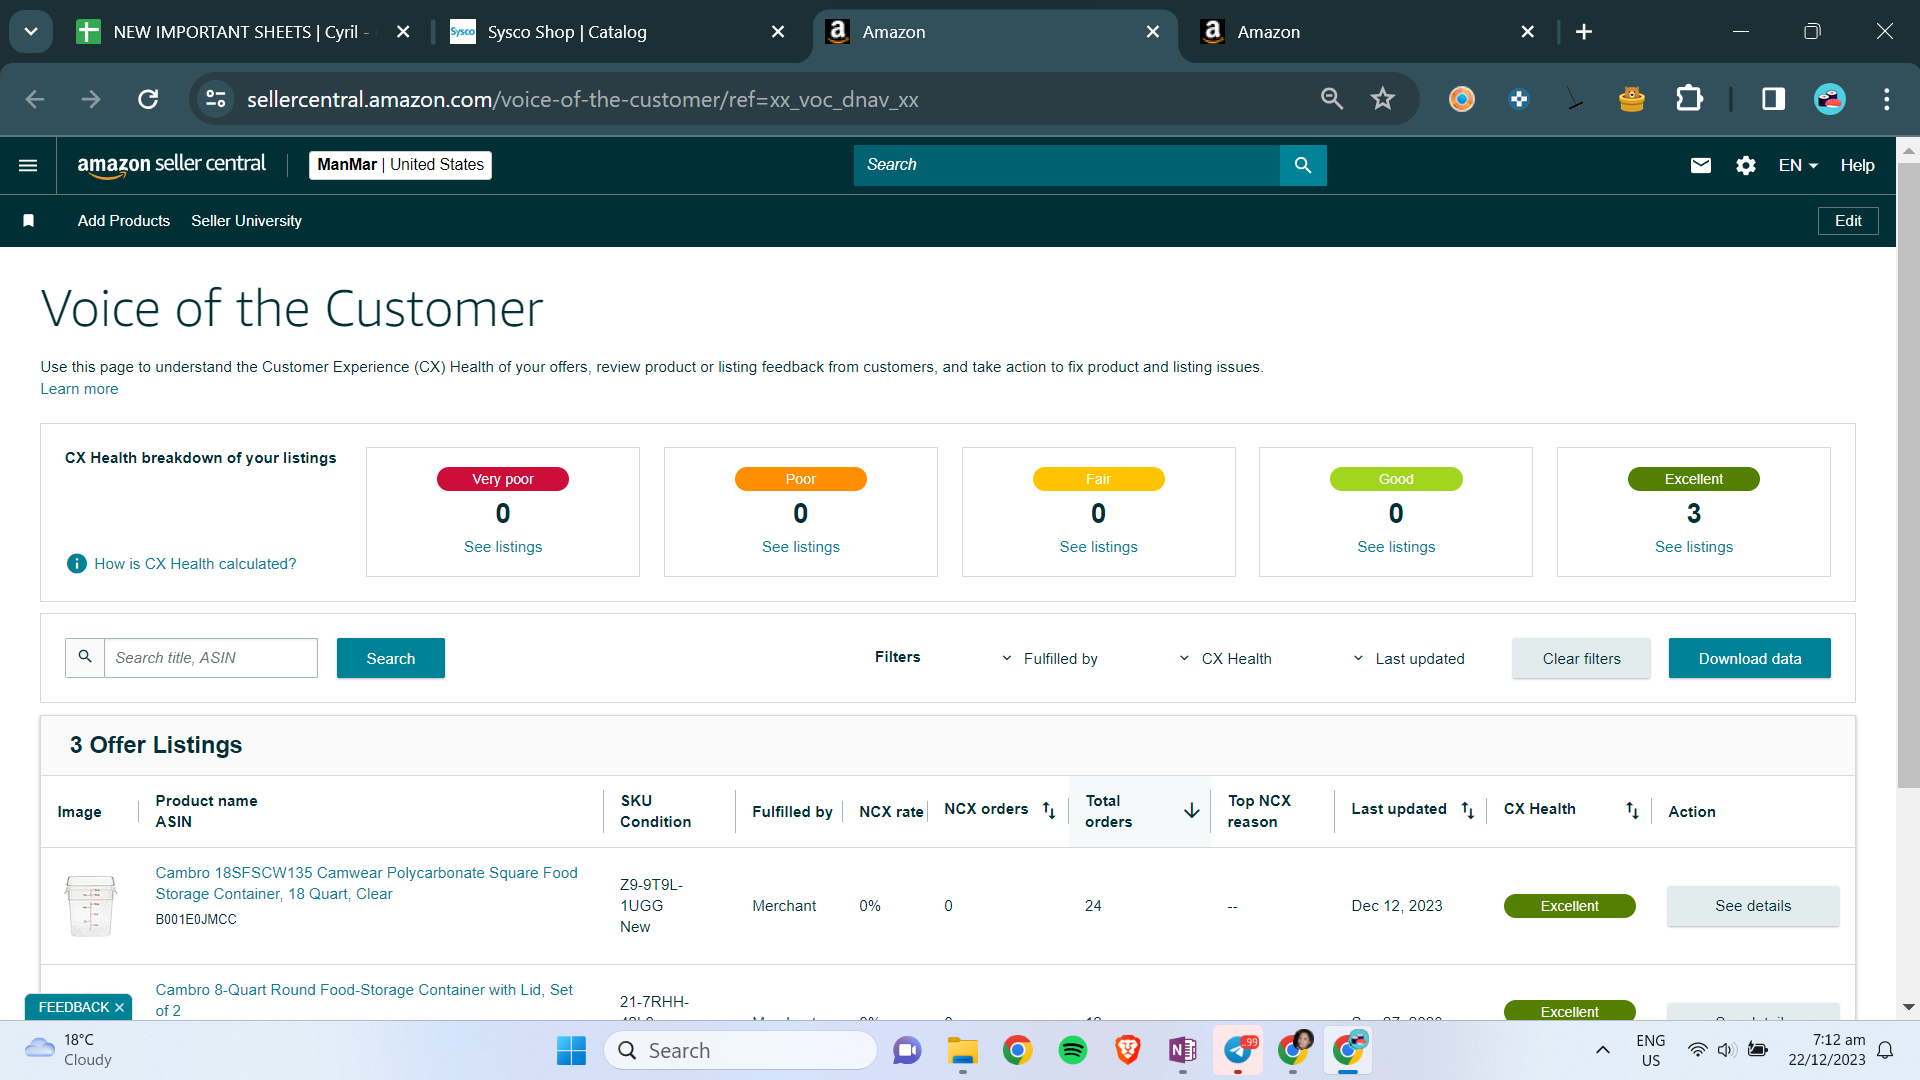Open OneNote from the taskbar
Image resolution: width=1920 pixels, height=1080 pixels.
tap(1183, 1051)
